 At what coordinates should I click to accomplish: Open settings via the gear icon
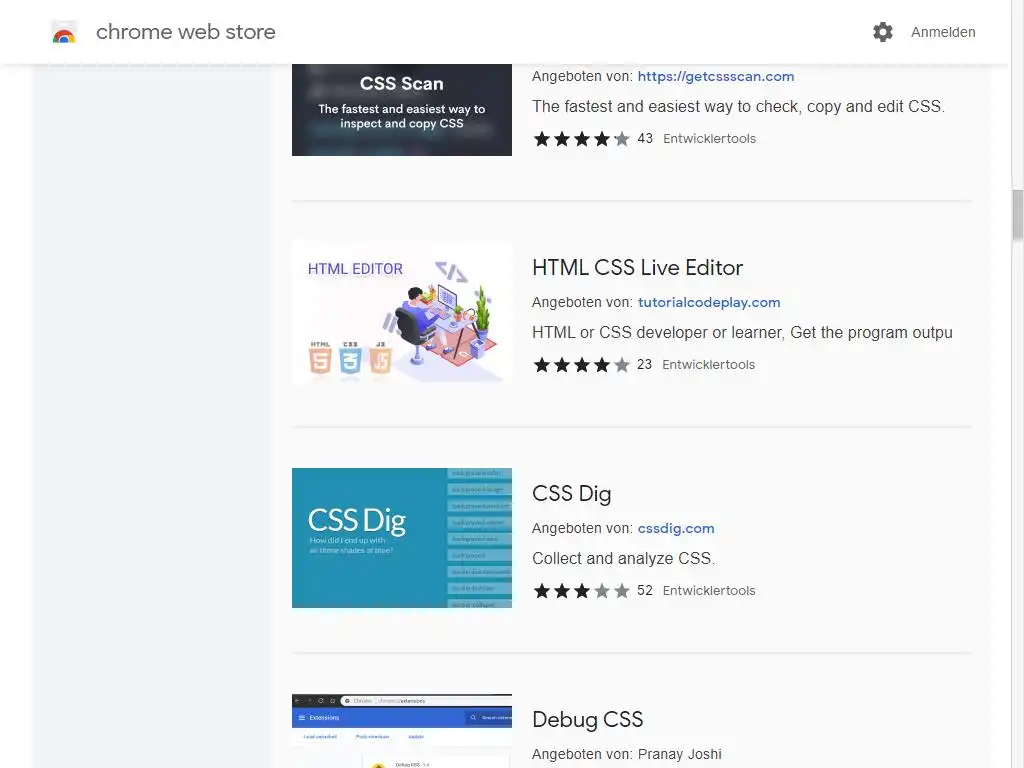click(882, 32)
